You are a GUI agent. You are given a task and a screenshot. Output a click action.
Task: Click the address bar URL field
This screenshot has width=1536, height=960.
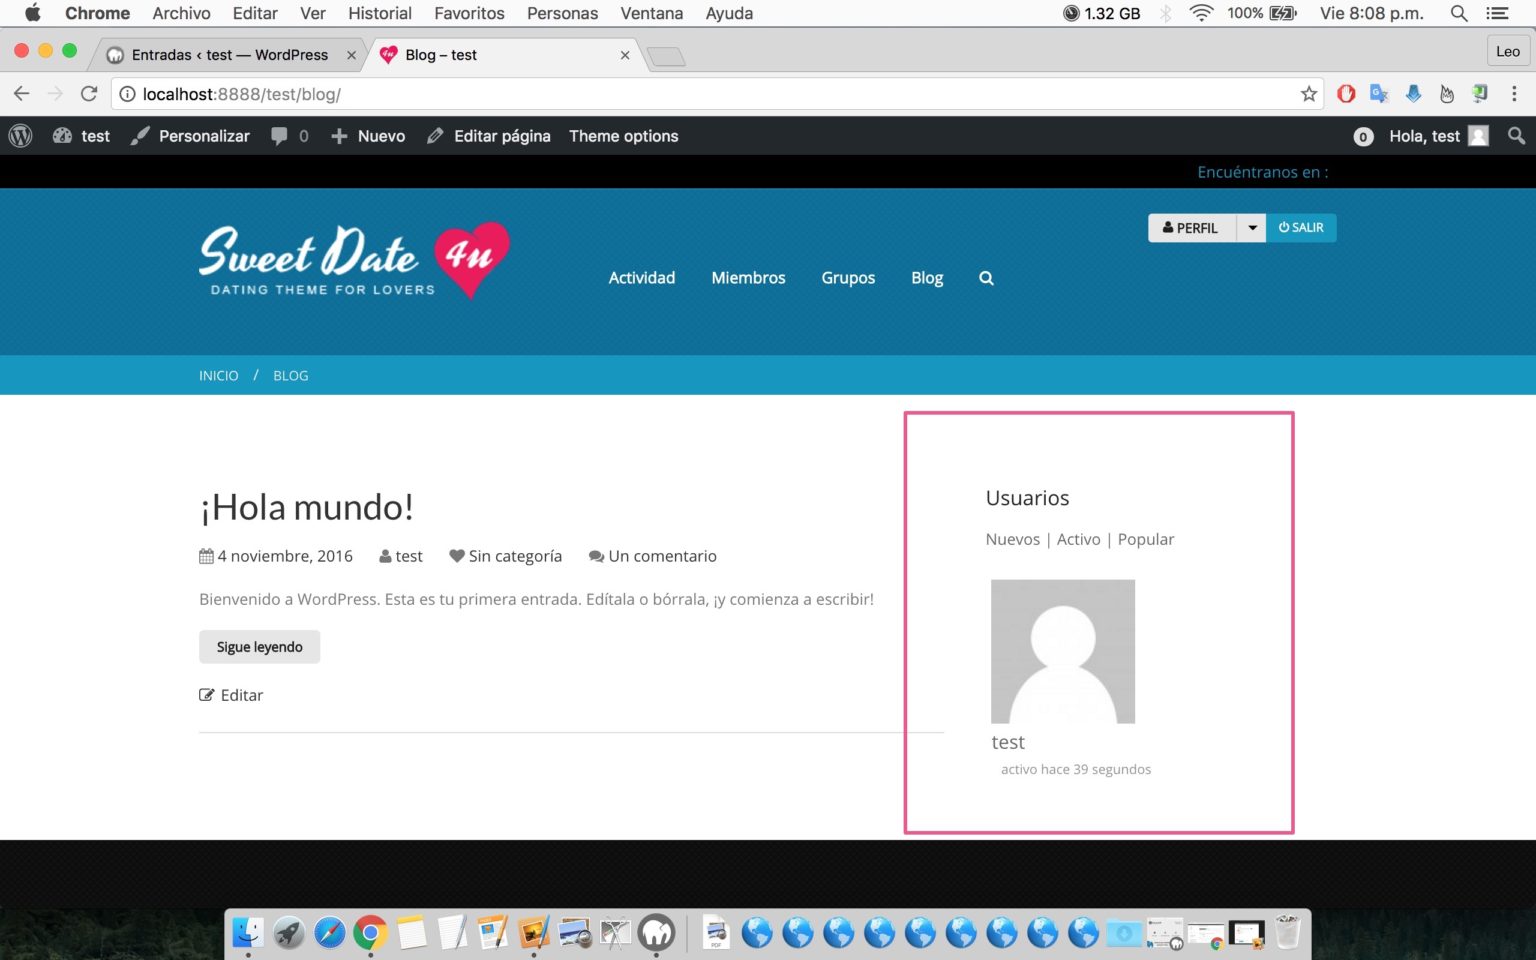click(715, 94)
